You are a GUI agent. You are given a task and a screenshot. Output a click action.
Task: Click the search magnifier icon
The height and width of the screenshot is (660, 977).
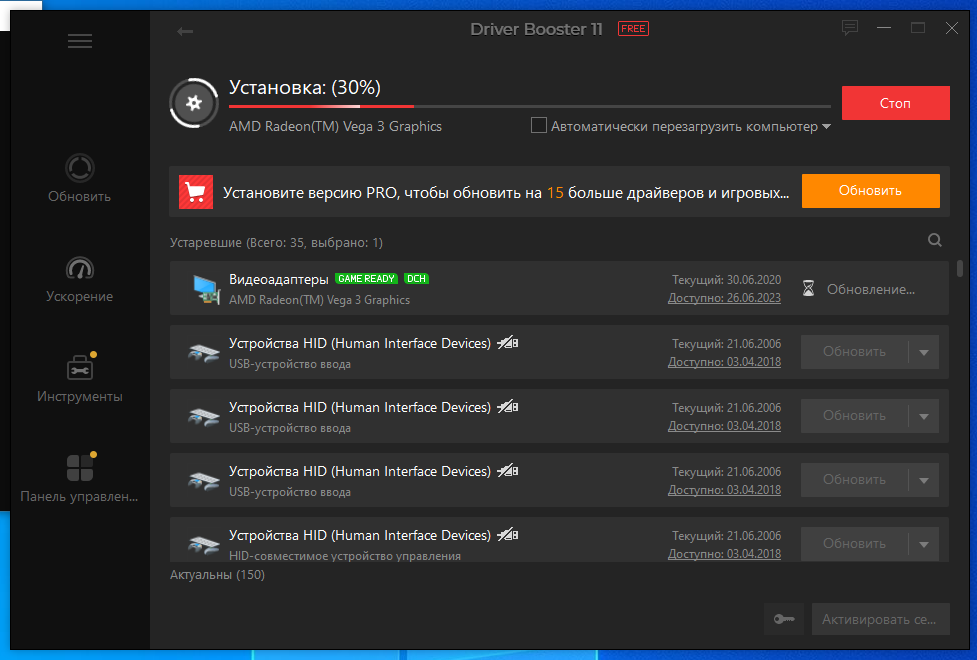click(x=935, y=240)
